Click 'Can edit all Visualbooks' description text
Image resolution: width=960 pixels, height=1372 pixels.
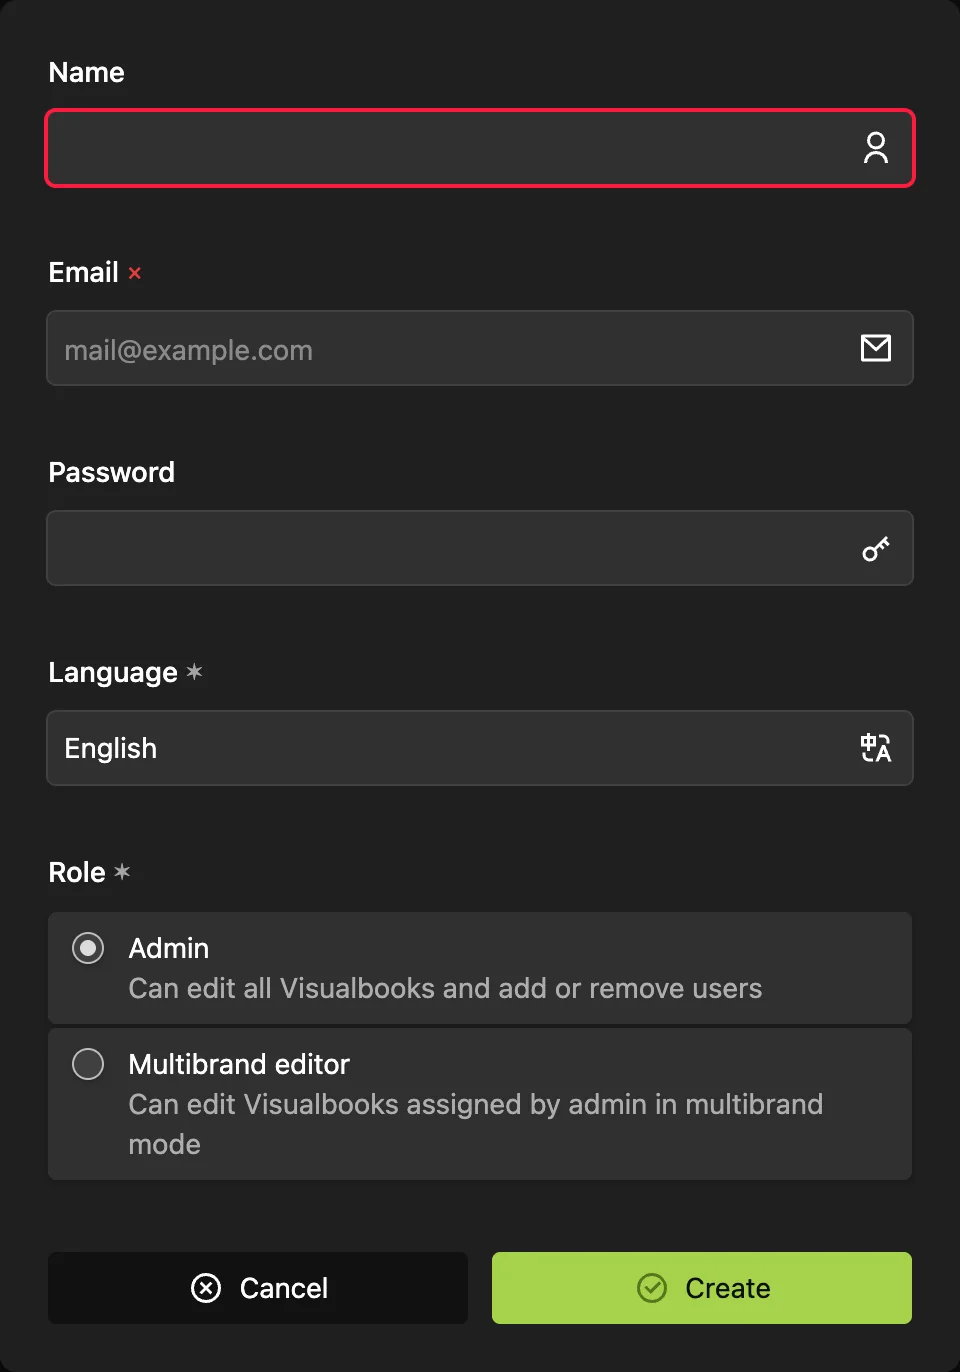pyautogui.click(x=445, y=988)
